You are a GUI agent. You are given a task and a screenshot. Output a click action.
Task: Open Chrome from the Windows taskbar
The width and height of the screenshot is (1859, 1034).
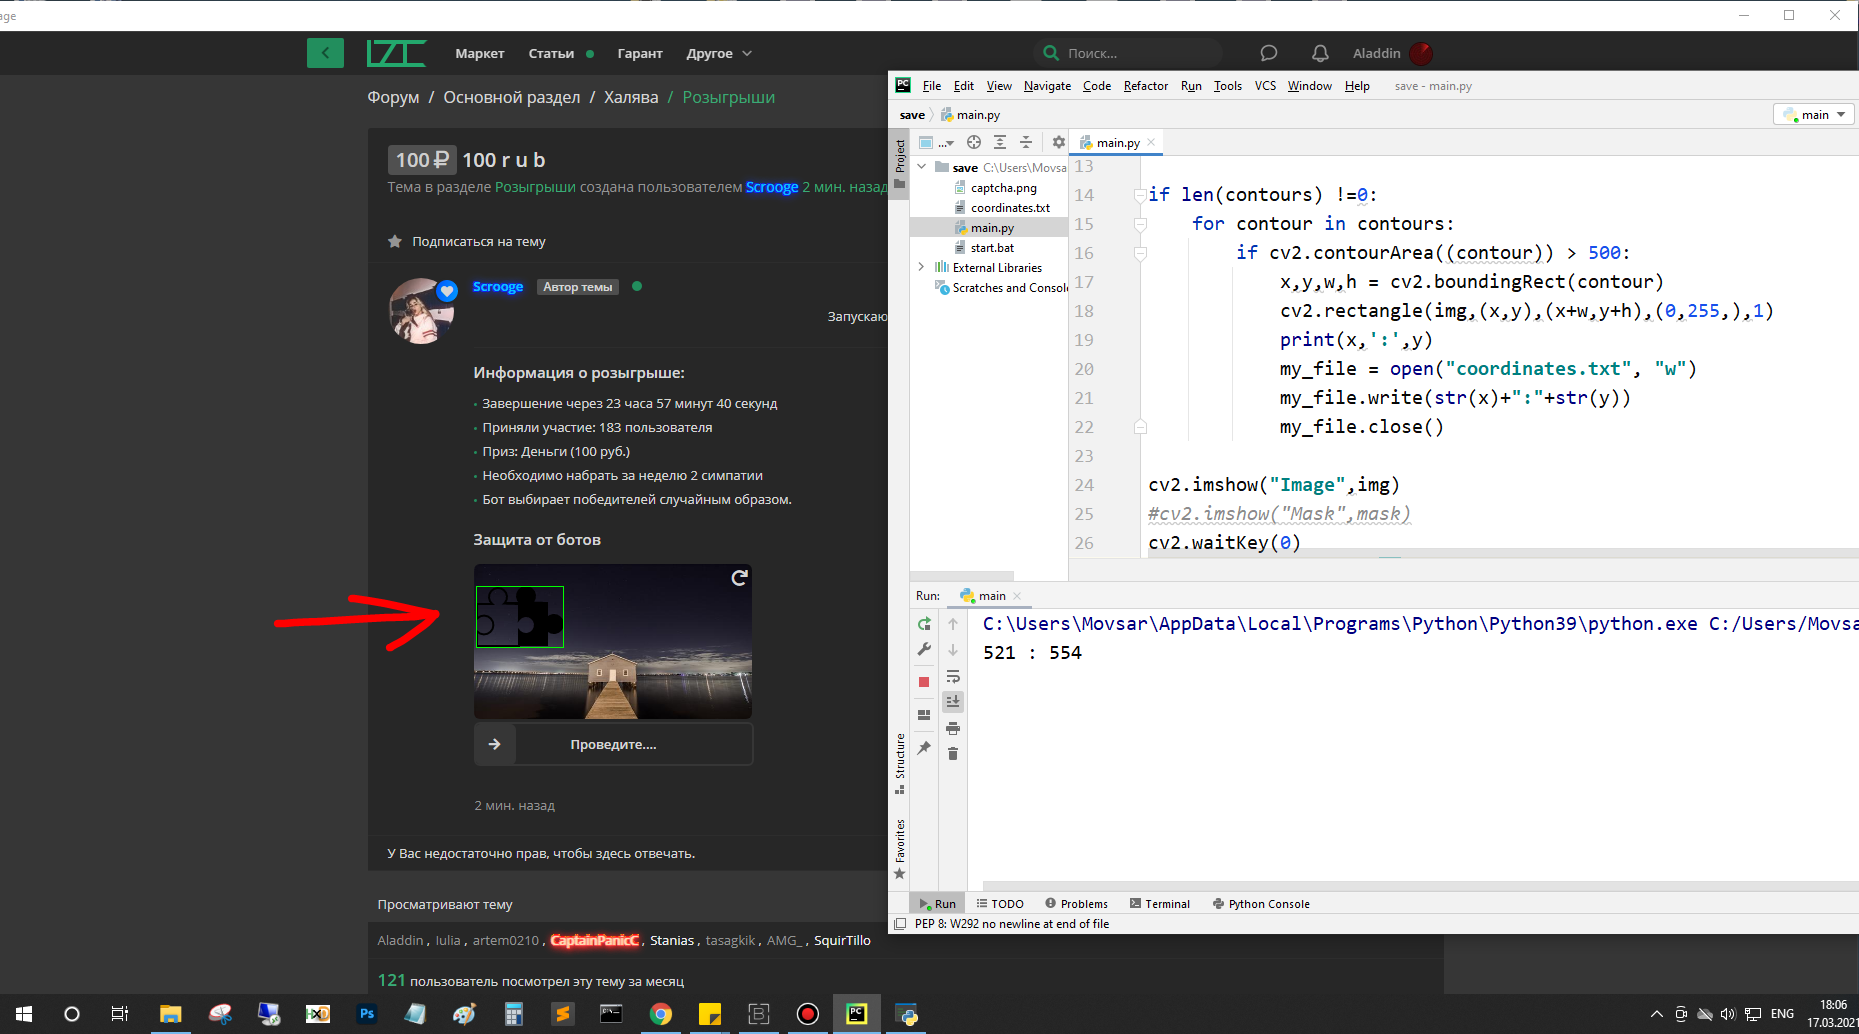[661, 1014]
